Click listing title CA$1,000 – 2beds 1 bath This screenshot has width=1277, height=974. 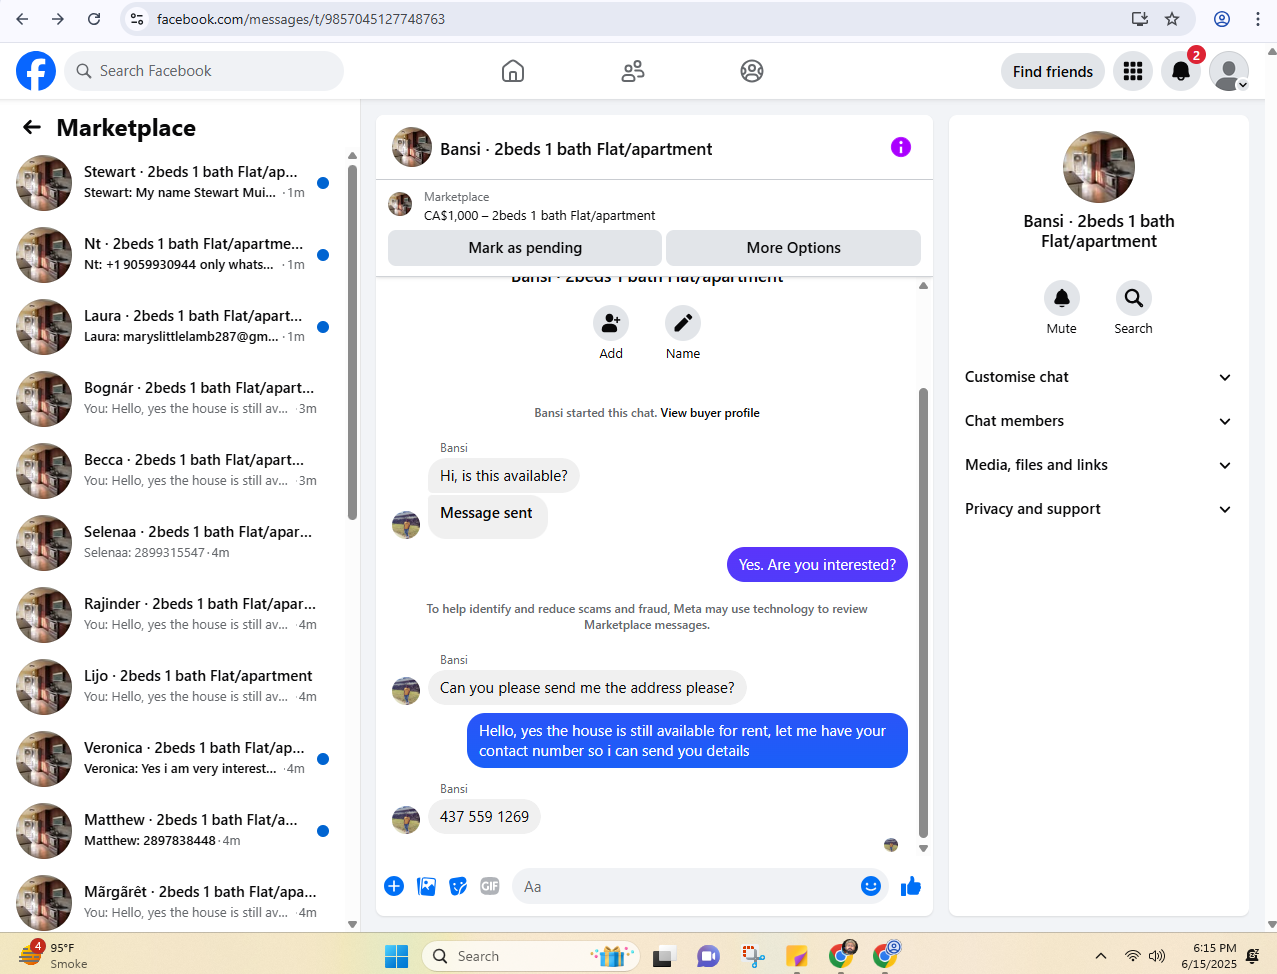pos(540,215)
